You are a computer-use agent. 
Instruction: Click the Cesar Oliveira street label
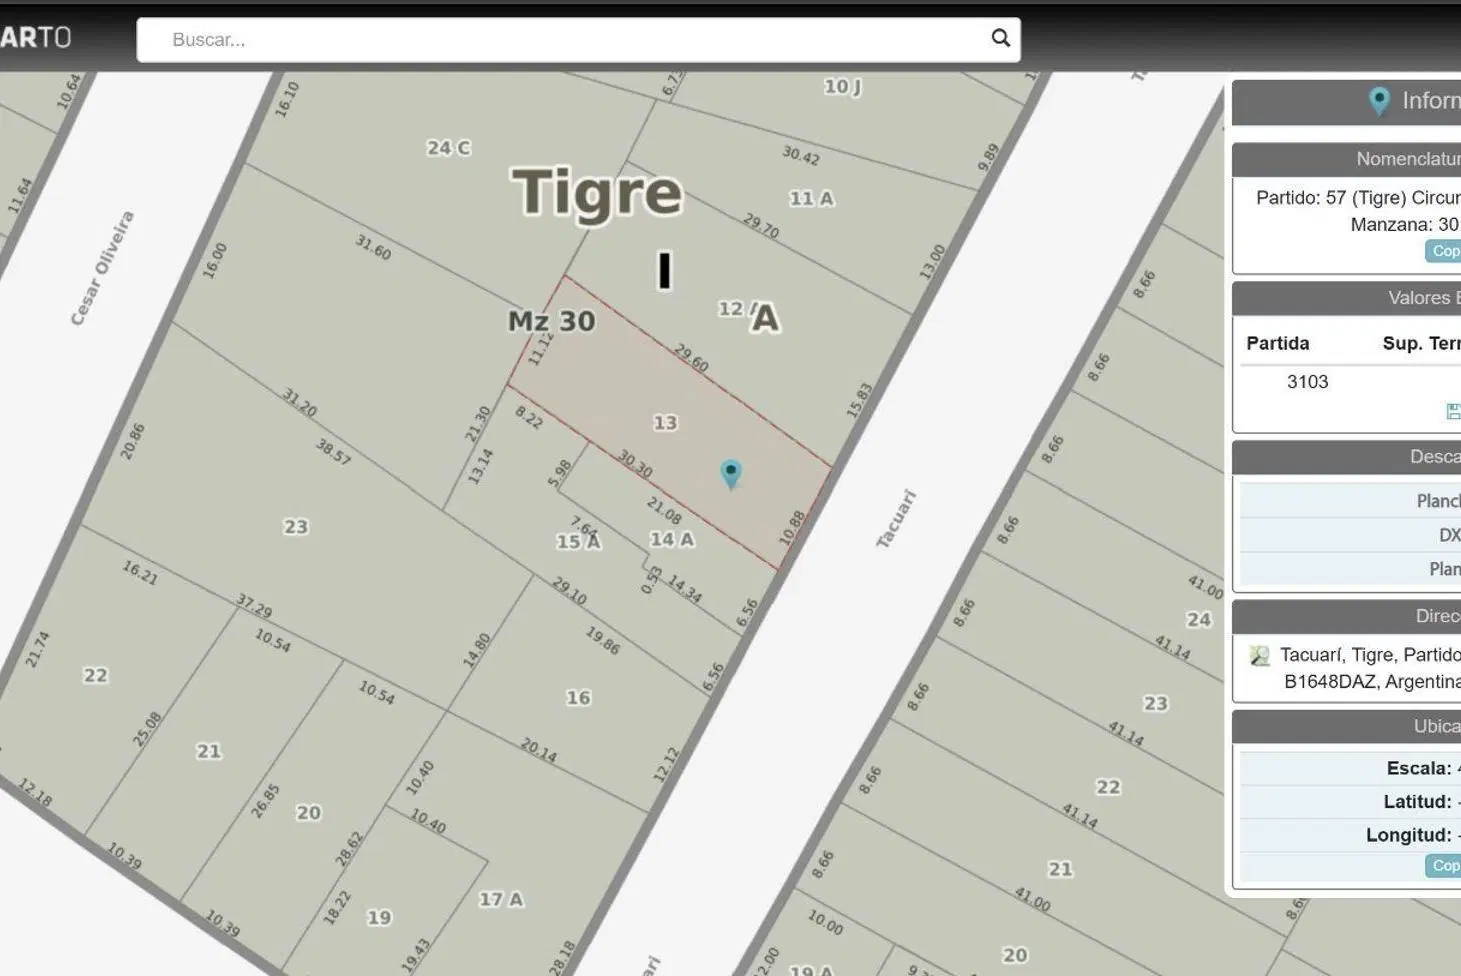coord(101,268)
